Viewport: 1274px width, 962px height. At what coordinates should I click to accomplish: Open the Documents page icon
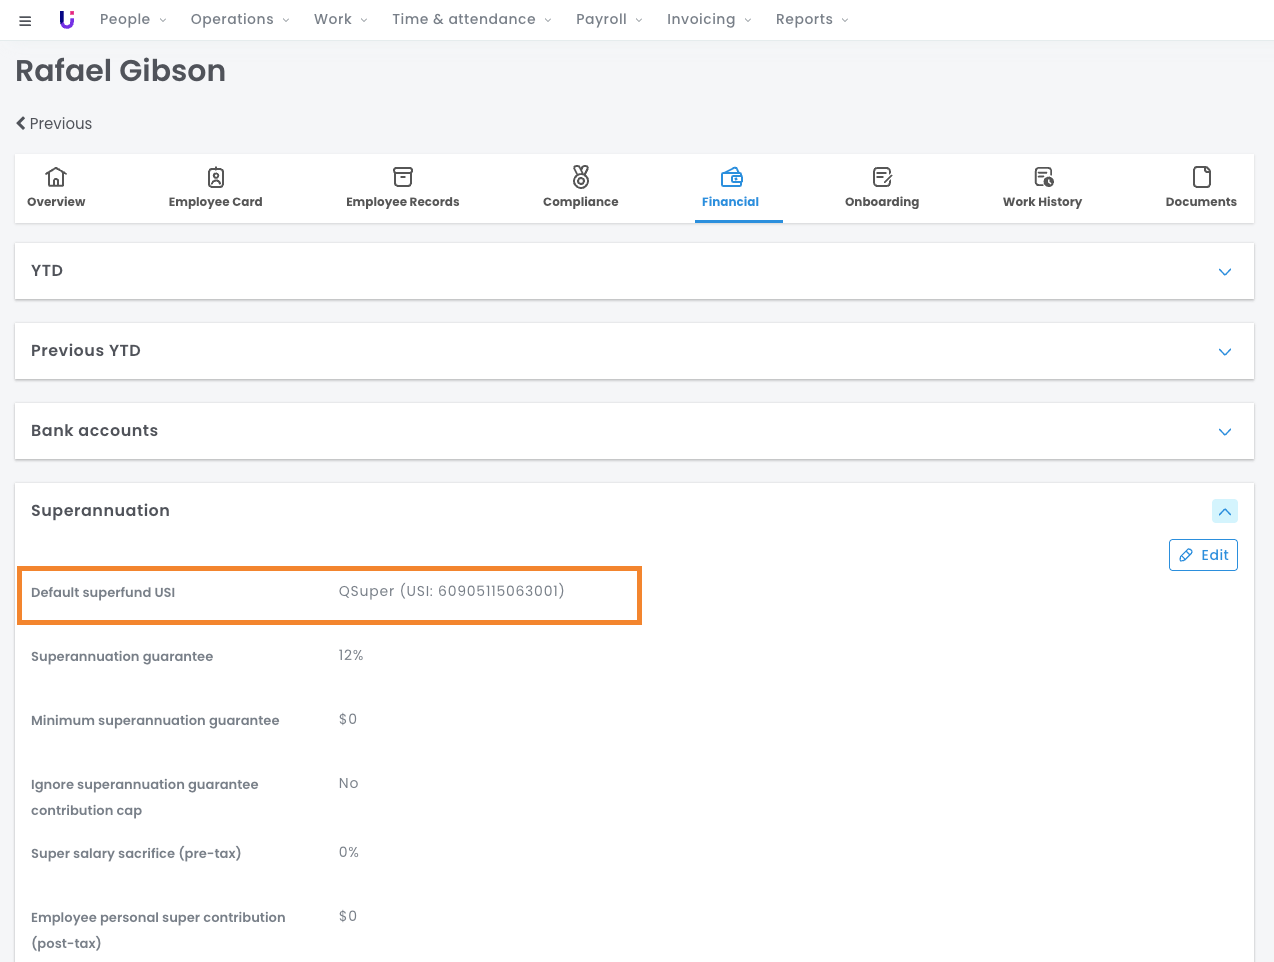tap(1201, 177)
